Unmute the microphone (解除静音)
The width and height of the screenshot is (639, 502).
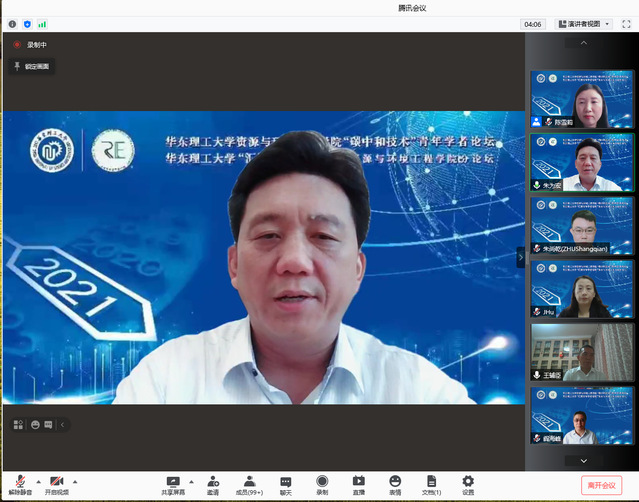(x=20, y=483)
